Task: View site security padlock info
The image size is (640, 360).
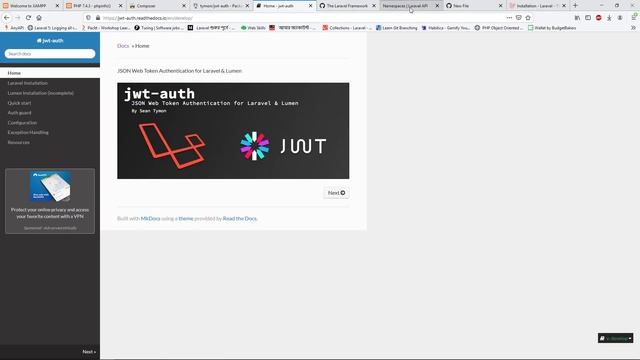Action: point(98,18)
